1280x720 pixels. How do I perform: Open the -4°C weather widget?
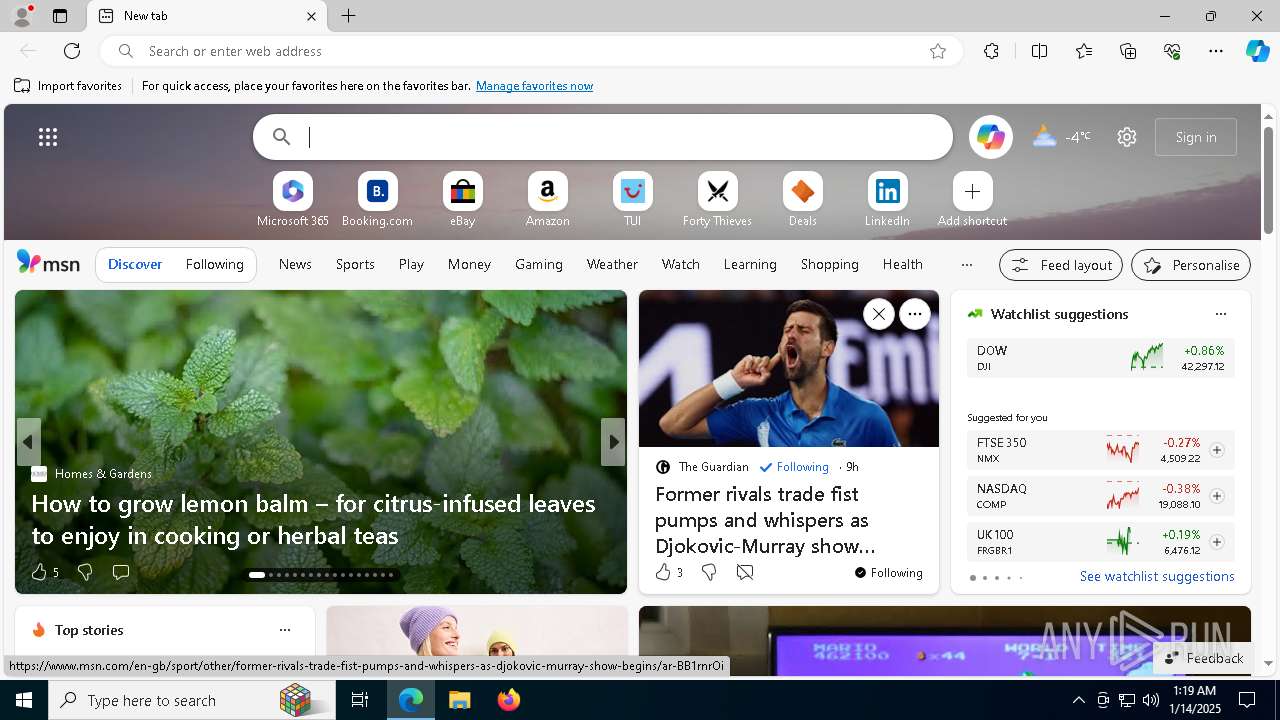click(1062, 137)
